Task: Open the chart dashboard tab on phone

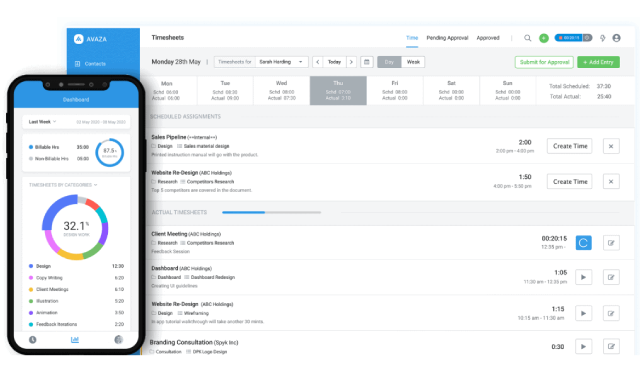Action: (x=75, y=339)
